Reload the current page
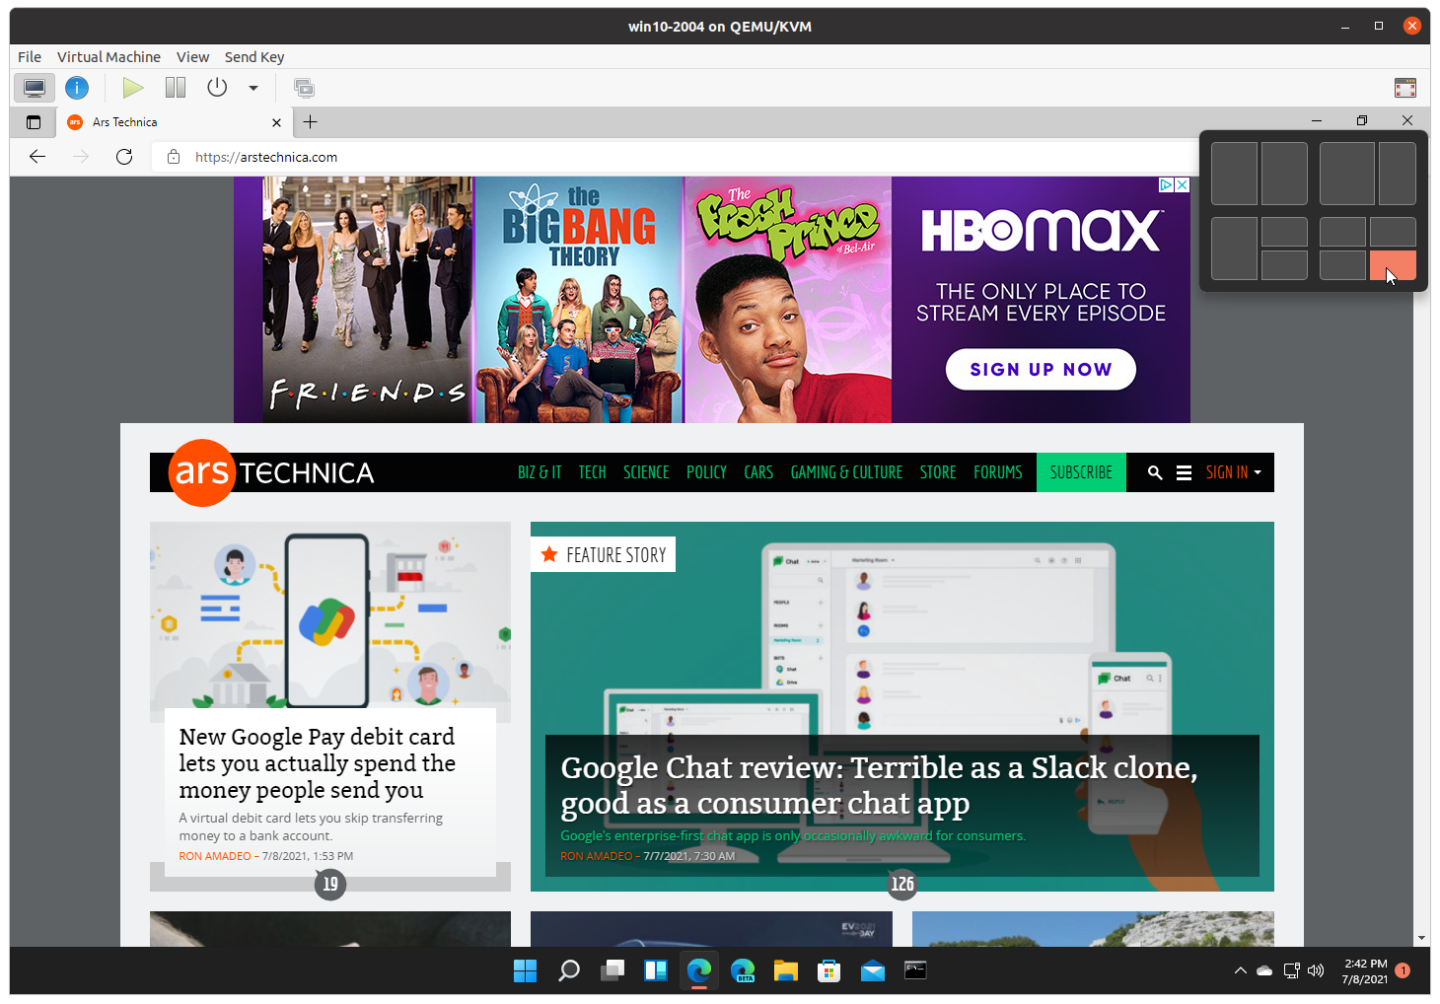The width and height of the screenshot is (1440, 1004). click(124, 157)
